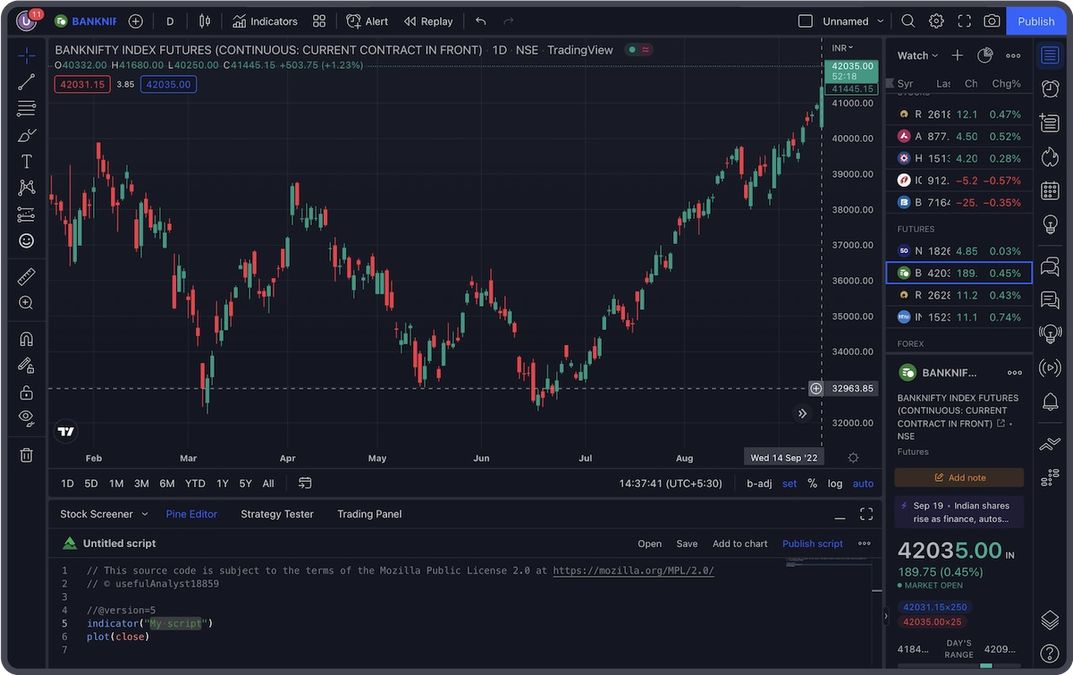Open the Alerts panel in the sidebar
This screenshot has height=675, width=1073.
click(x=1049, y=88)
